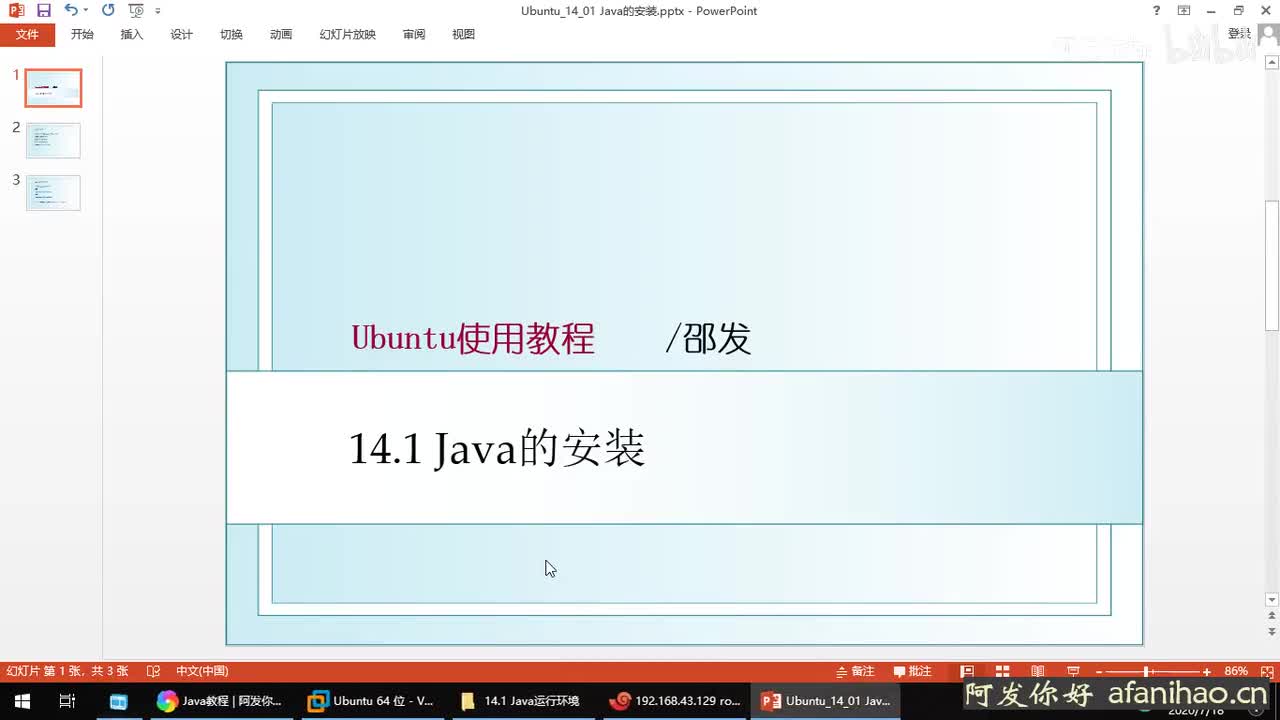The height and width of the screenshot is (720, 1280).
Task: Go to previous slide double-arrow button
Action: 1272,617
